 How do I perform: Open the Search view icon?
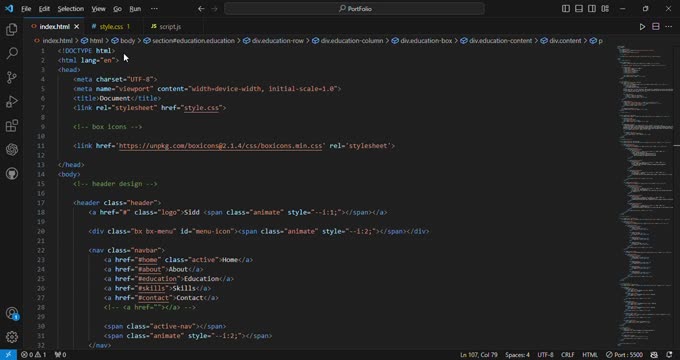click(x=12, y=53)
